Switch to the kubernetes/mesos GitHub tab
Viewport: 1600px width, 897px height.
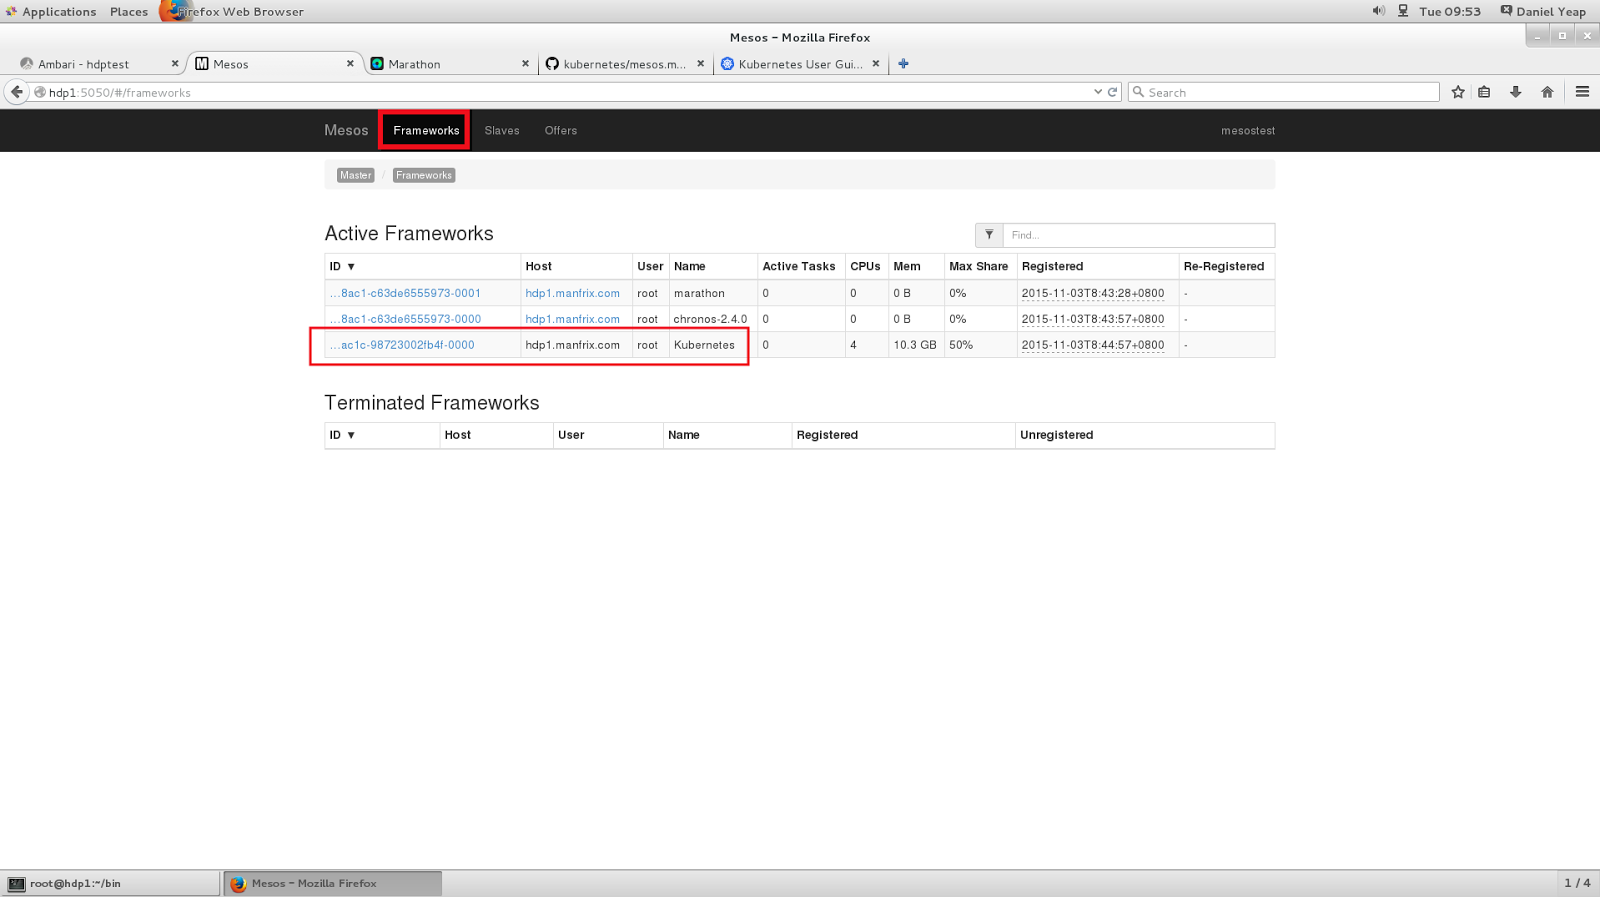pyautogui.click(x=624, y=64)
